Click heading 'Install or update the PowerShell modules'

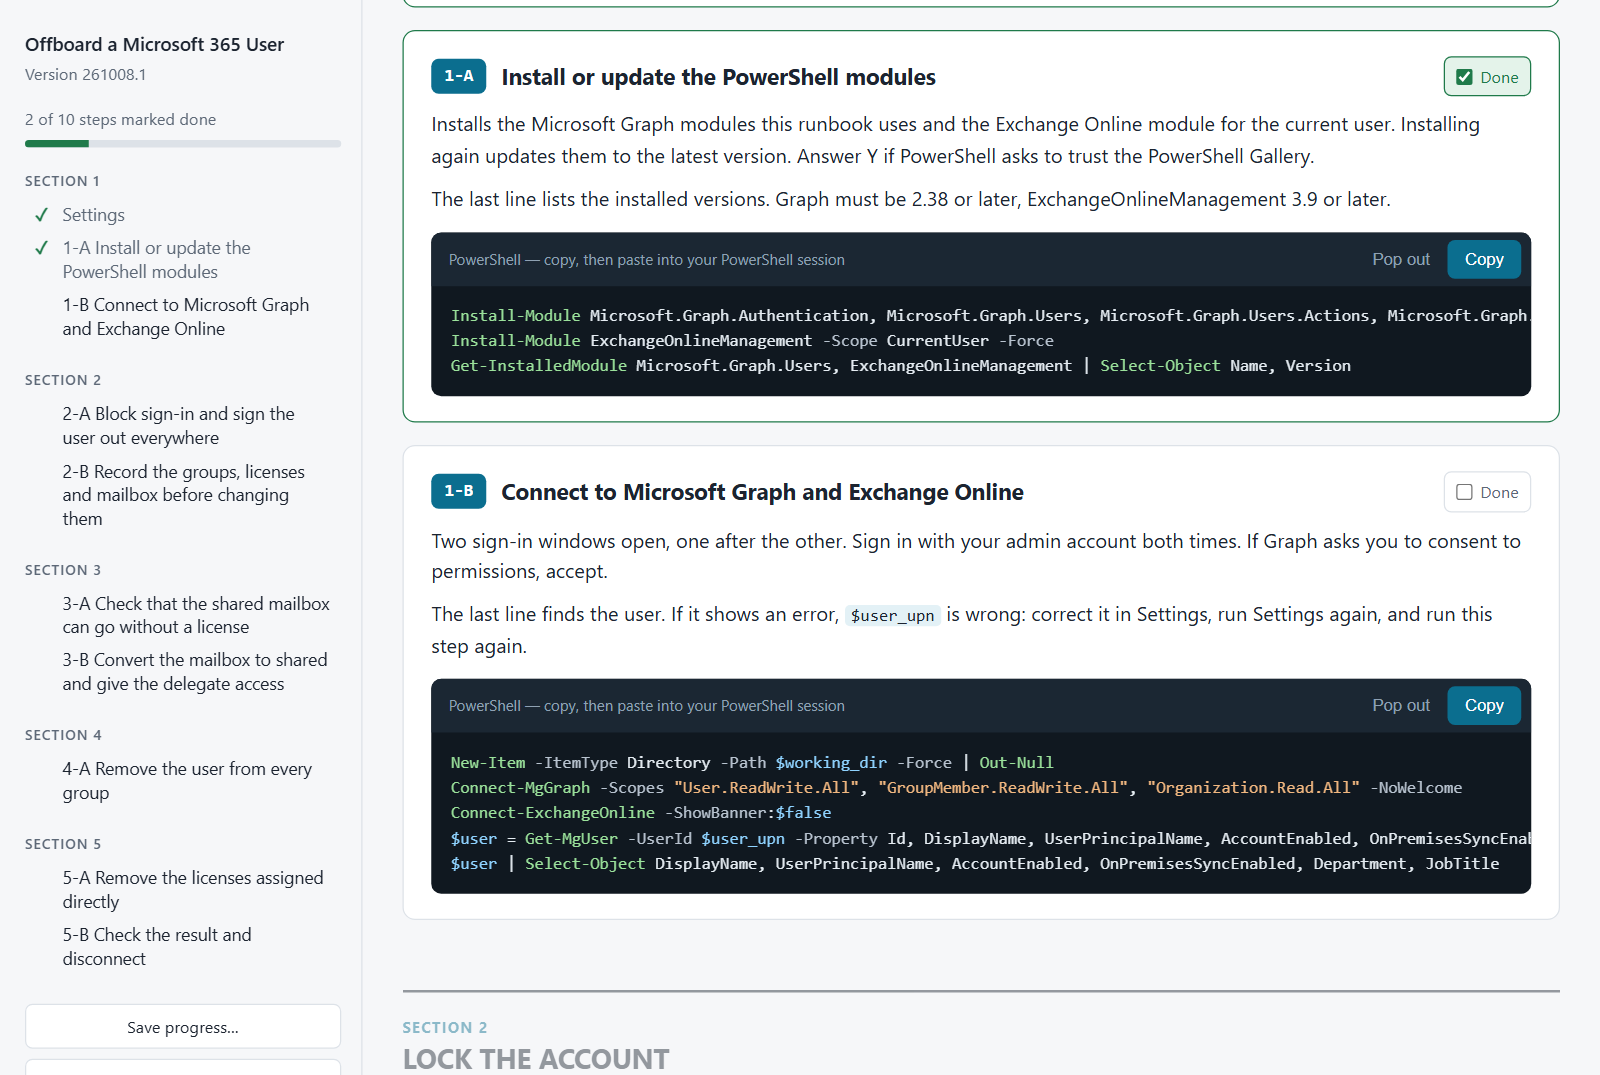(718, 77)
